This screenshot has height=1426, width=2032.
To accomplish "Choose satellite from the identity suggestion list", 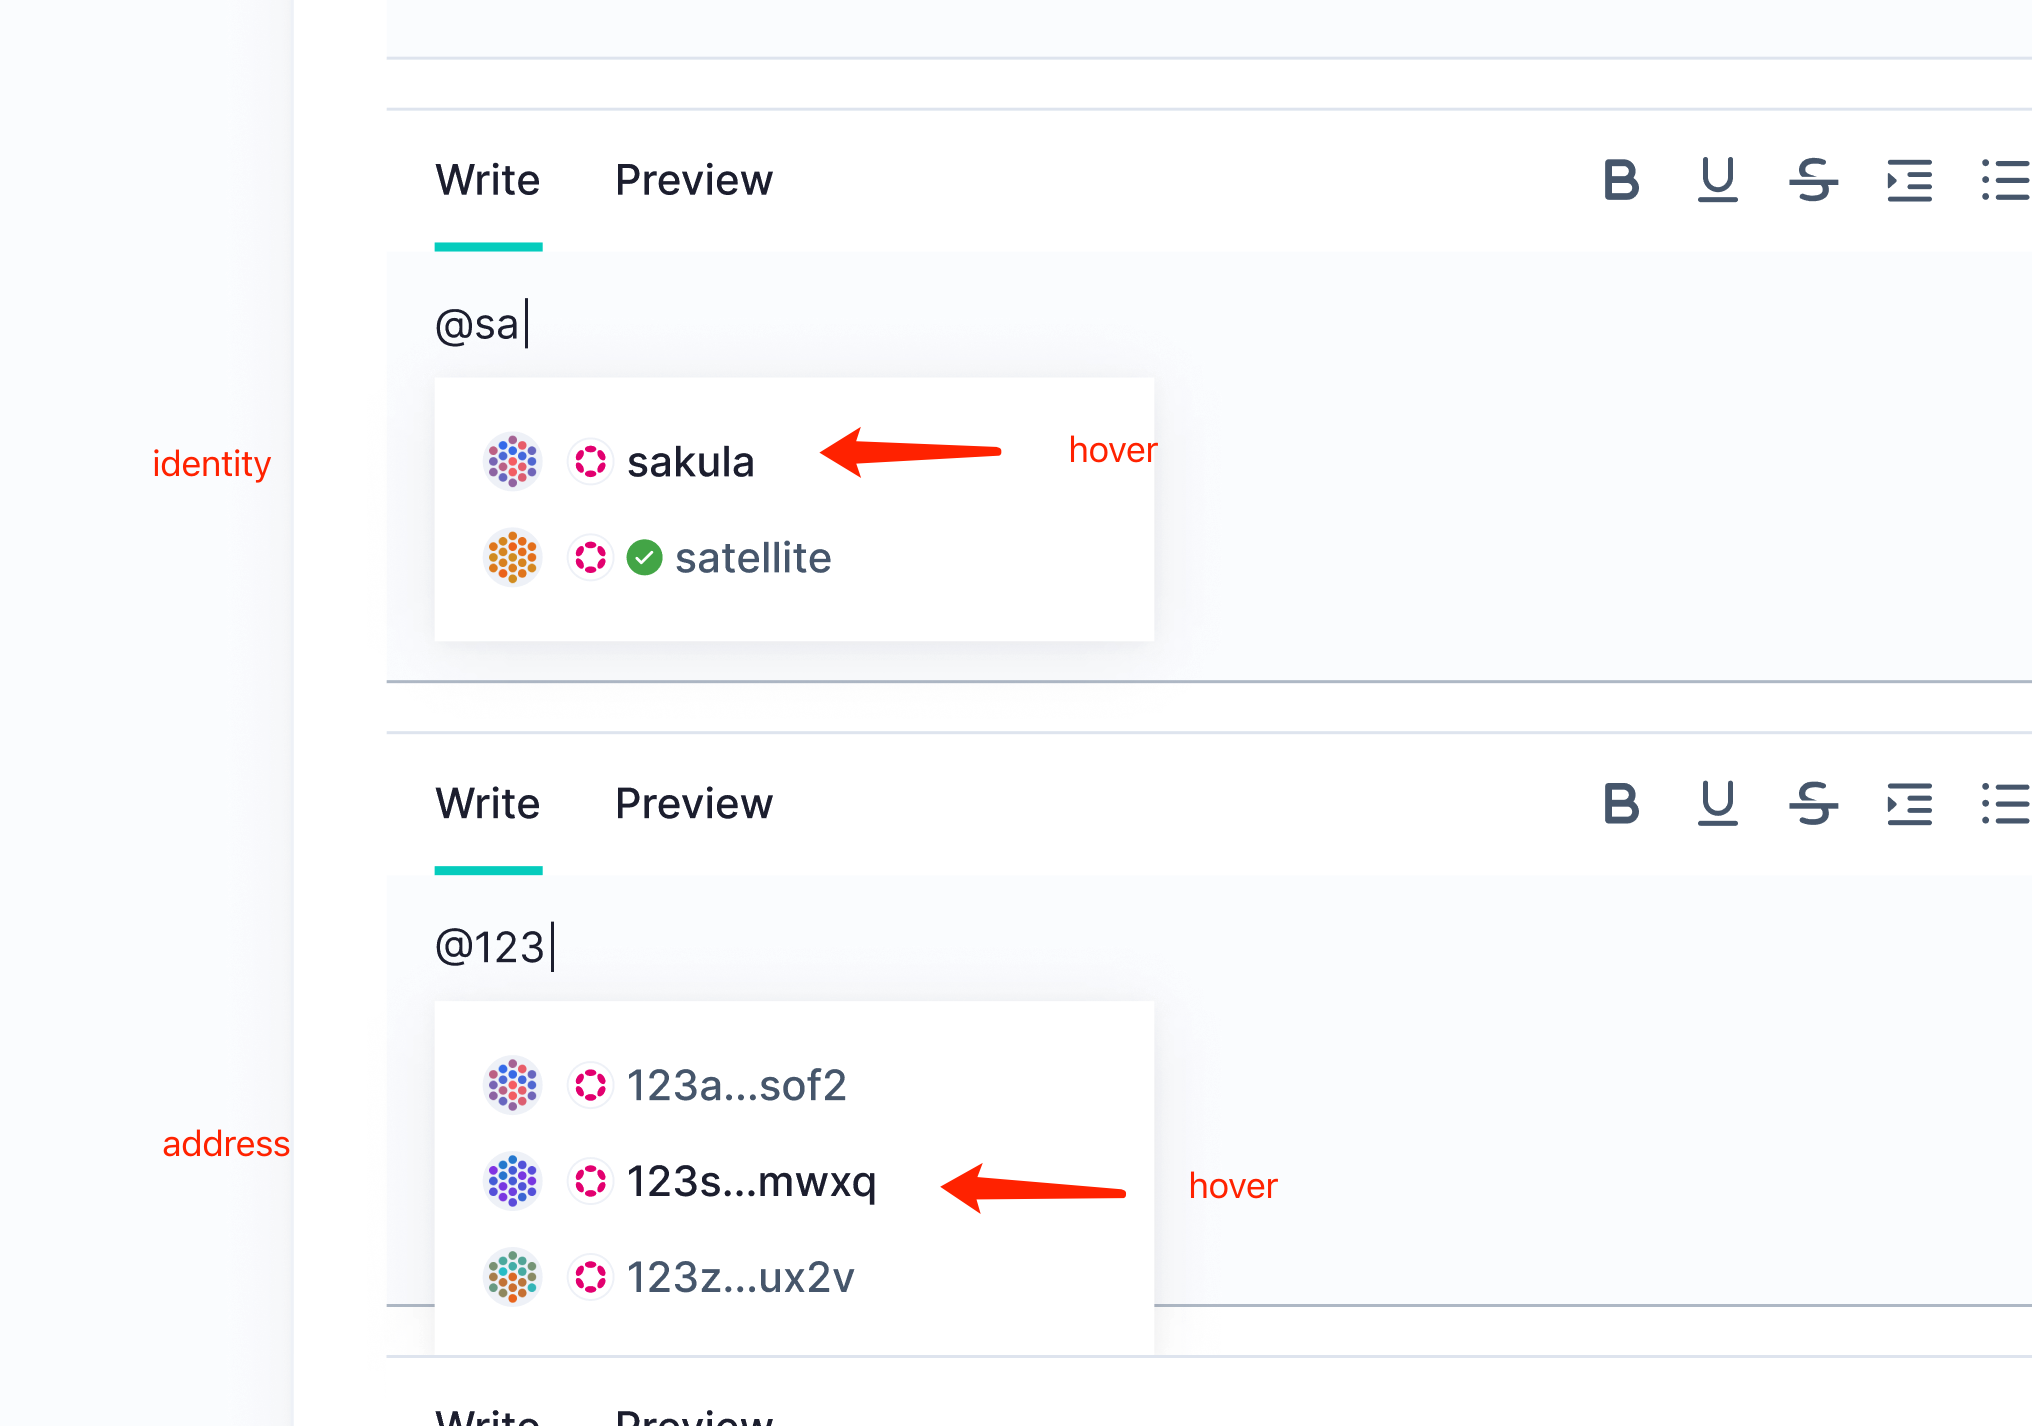I will 754,557.
